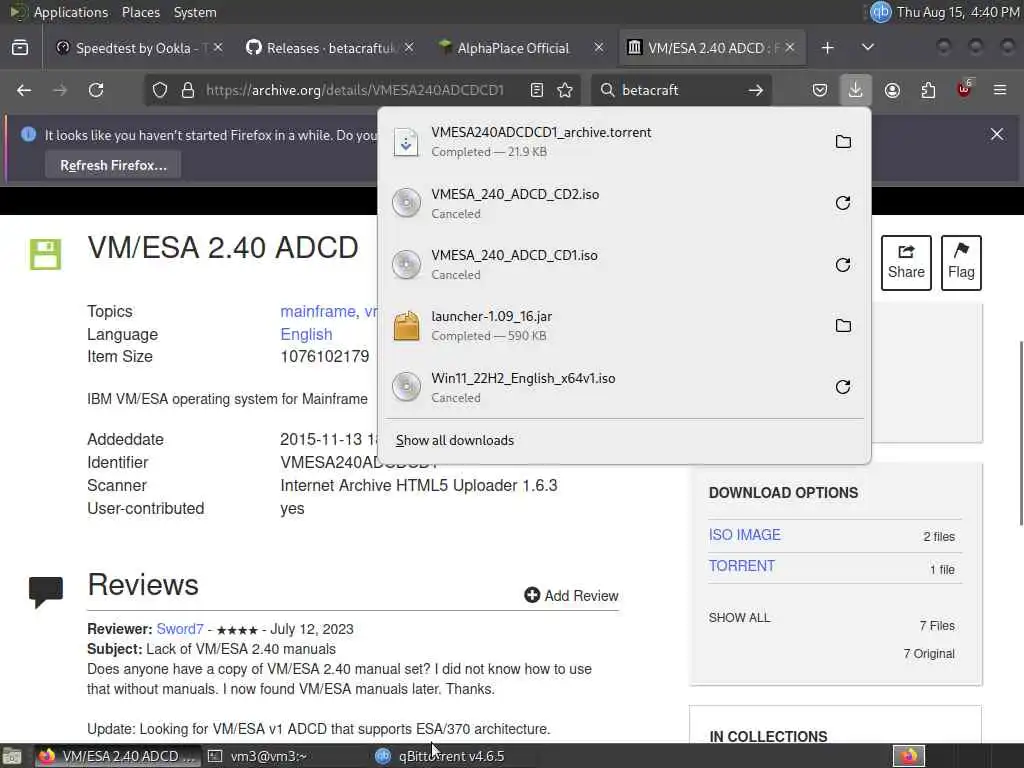The width and height of the screenshot is (1024, 768).
Task: Click the show desktop icon in bottom panel
Action: 12,756
